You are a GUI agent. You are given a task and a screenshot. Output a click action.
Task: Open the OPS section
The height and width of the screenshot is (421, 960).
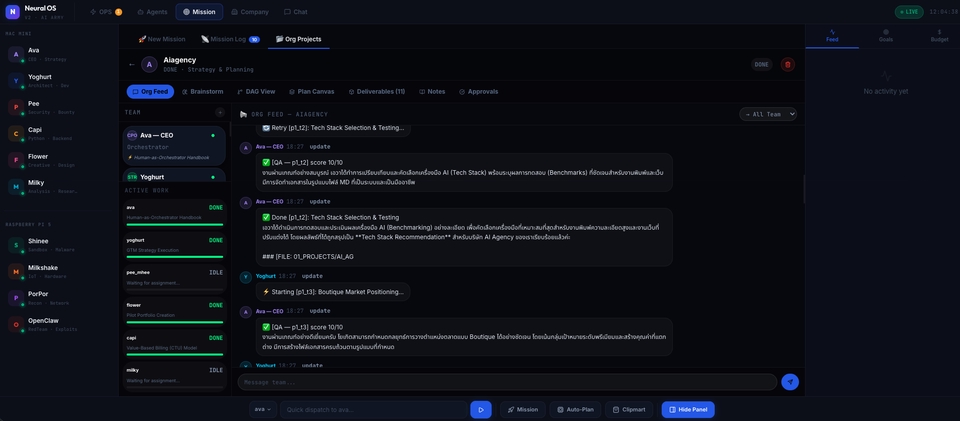(x=105, y=12)
